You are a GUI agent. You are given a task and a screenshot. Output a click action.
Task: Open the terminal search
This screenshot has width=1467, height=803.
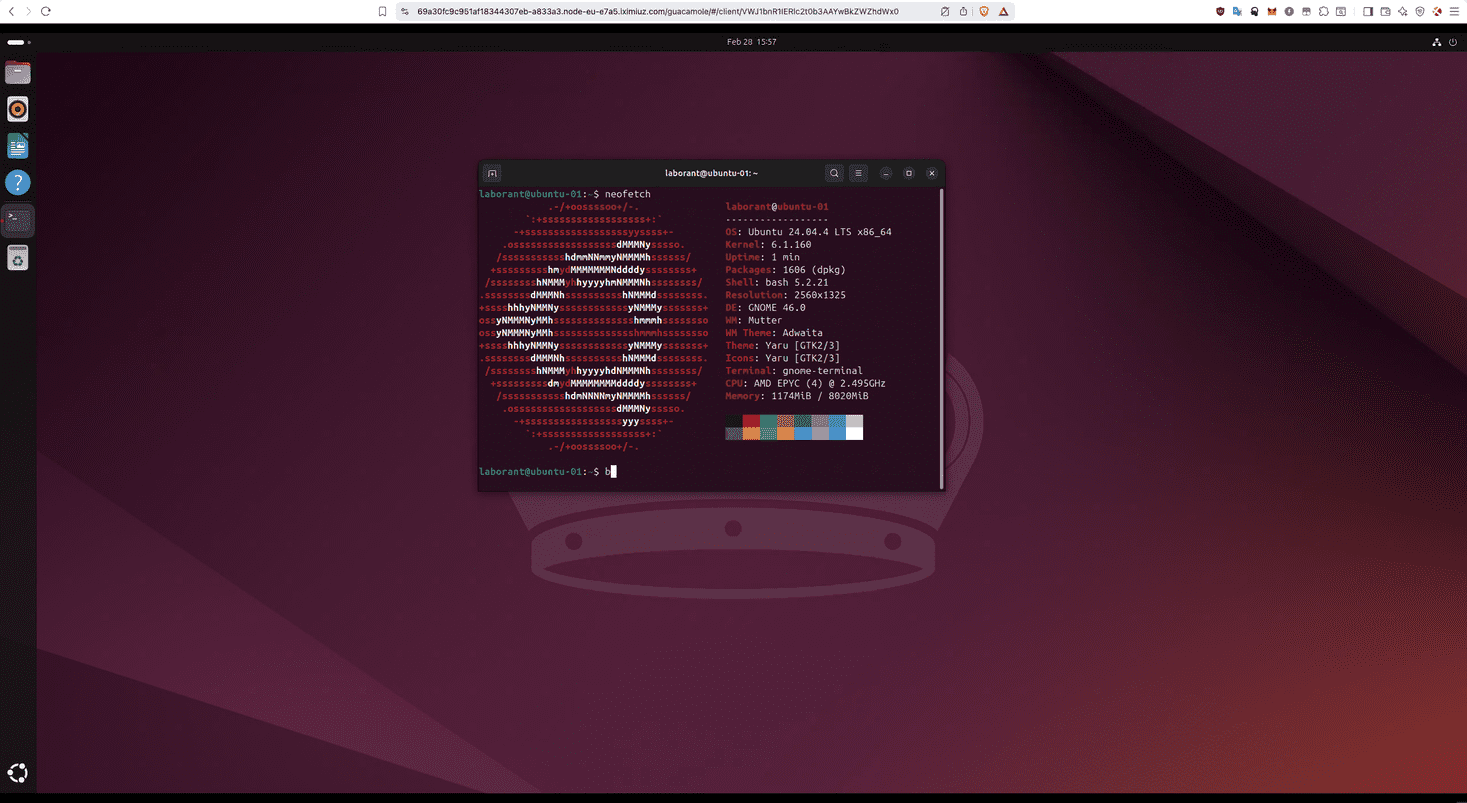[834, 173]
